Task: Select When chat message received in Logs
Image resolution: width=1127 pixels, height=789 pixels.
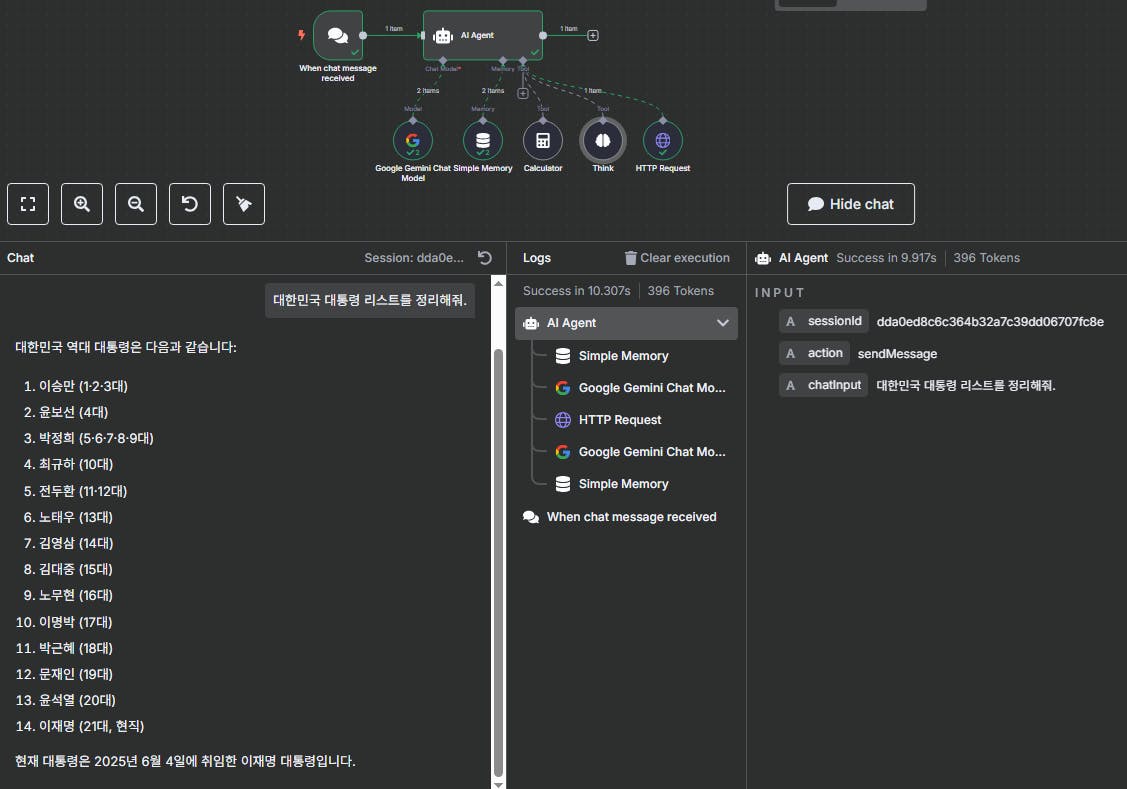Action: (631, 516)
